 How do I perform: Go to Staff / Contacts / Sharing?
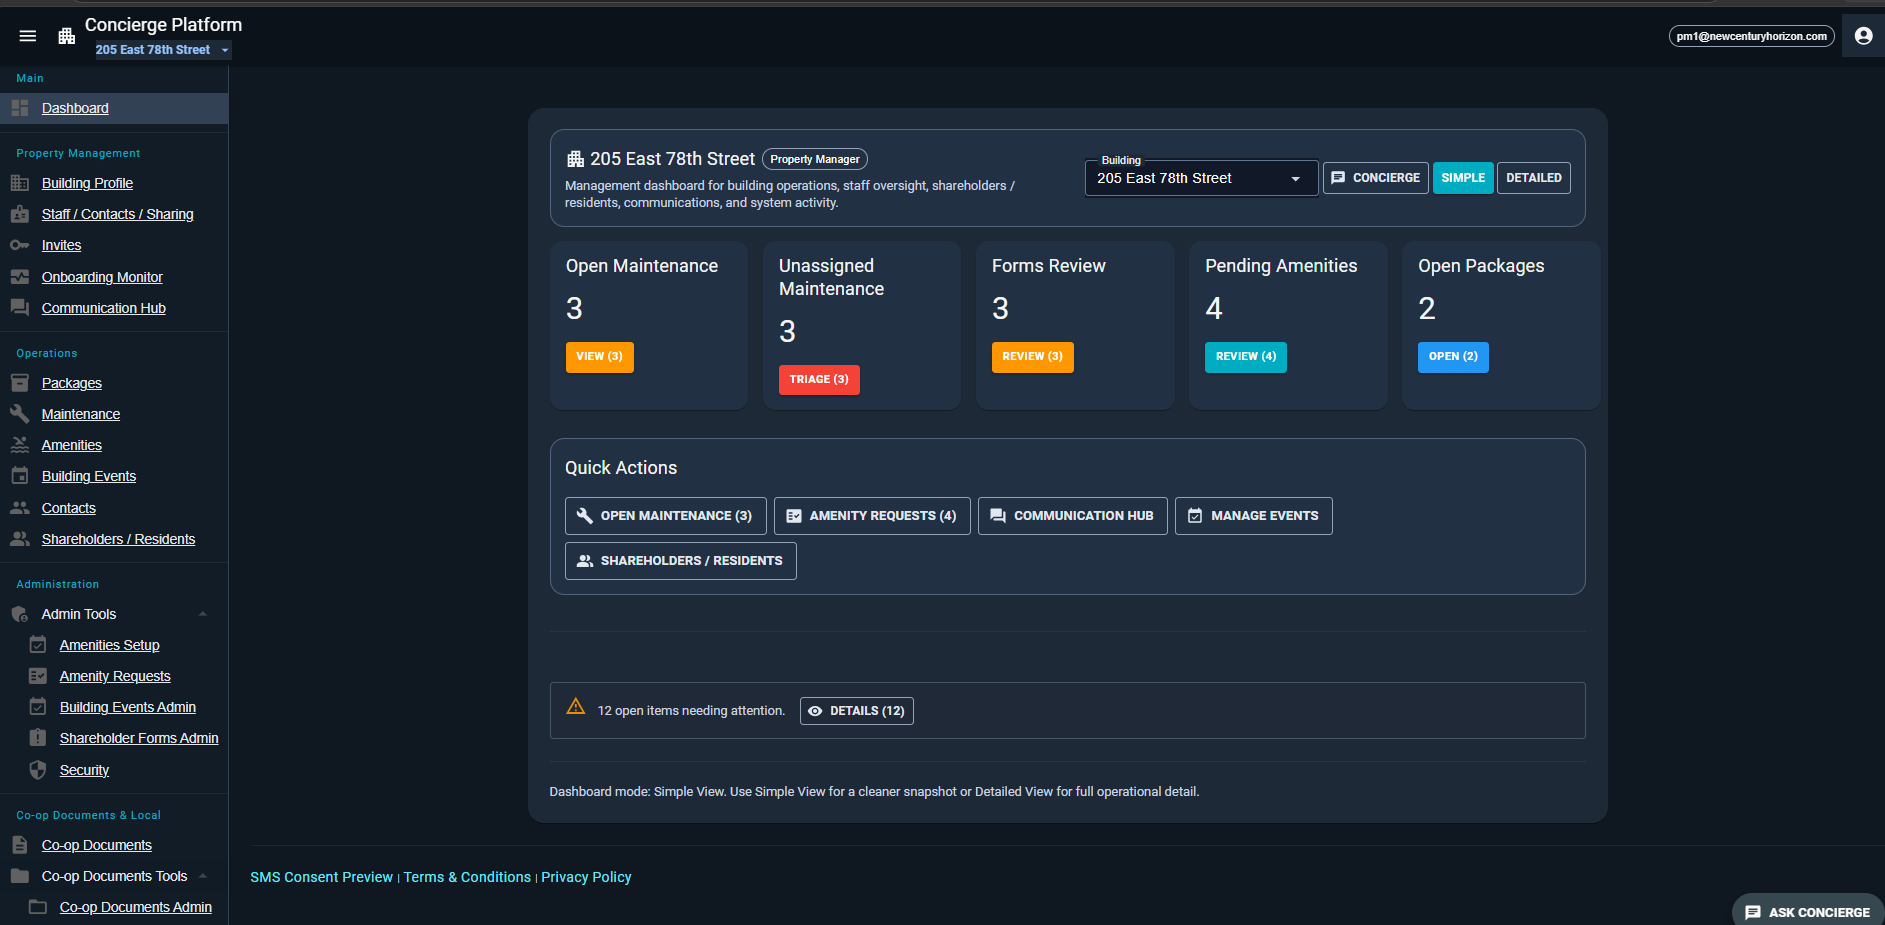click(118, 214)
